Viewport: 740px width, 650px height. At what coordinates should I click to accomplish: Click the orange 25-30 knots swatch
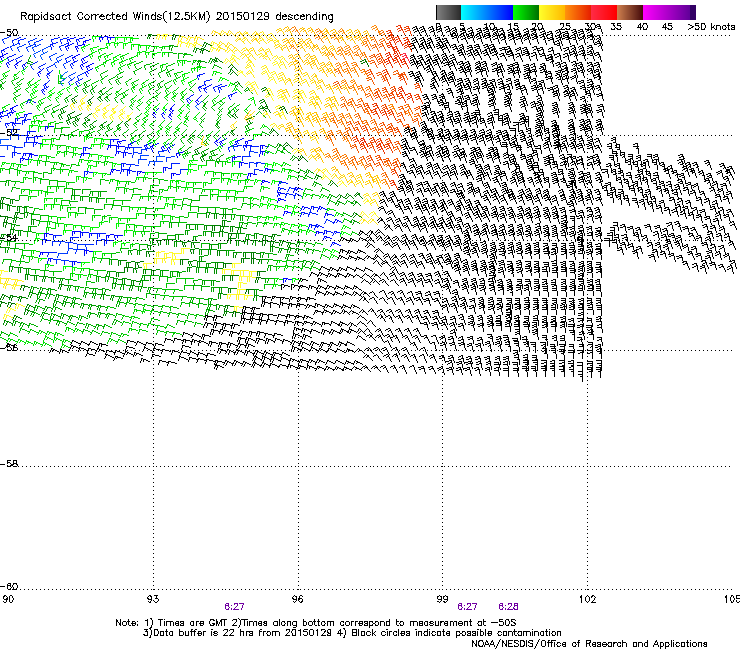click(x=578, y=12)
